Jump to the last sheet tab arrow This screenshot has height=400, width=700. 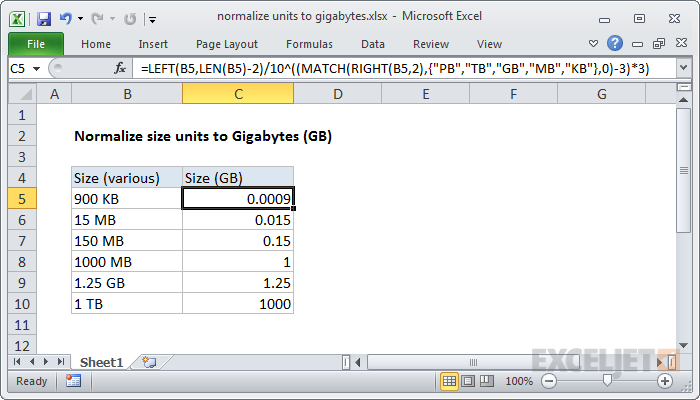click(61, 362)
